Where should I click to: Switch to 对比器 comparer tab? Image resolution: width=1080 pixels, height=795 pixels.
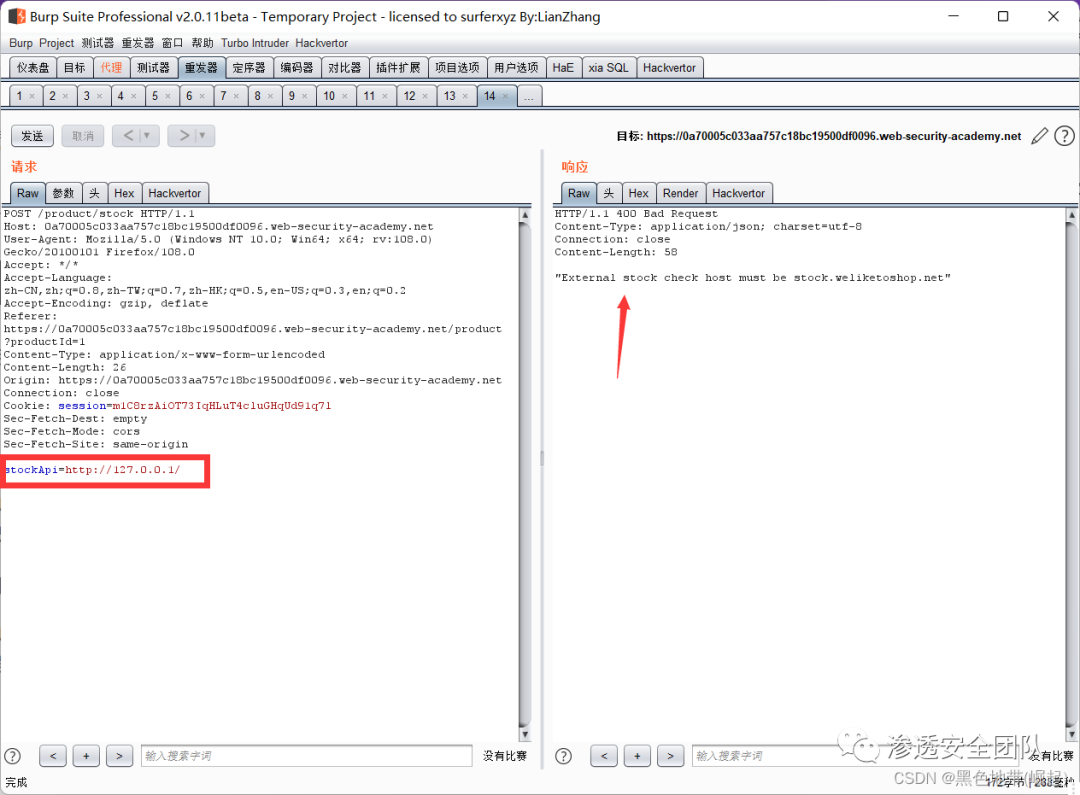(344, 68)
